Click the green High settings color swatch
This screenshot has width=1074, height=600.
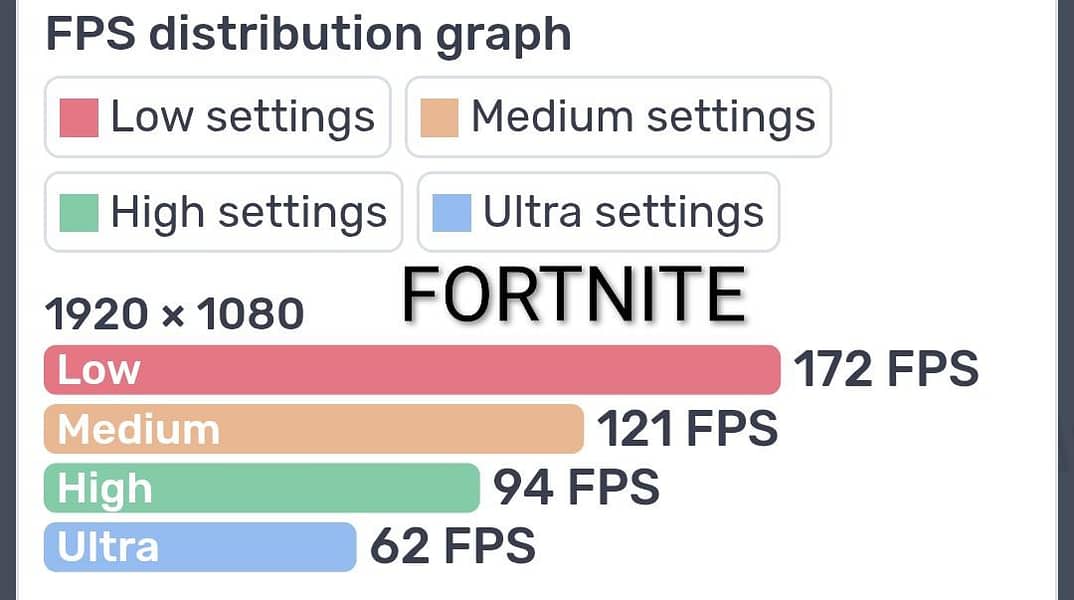pos(79,212)
